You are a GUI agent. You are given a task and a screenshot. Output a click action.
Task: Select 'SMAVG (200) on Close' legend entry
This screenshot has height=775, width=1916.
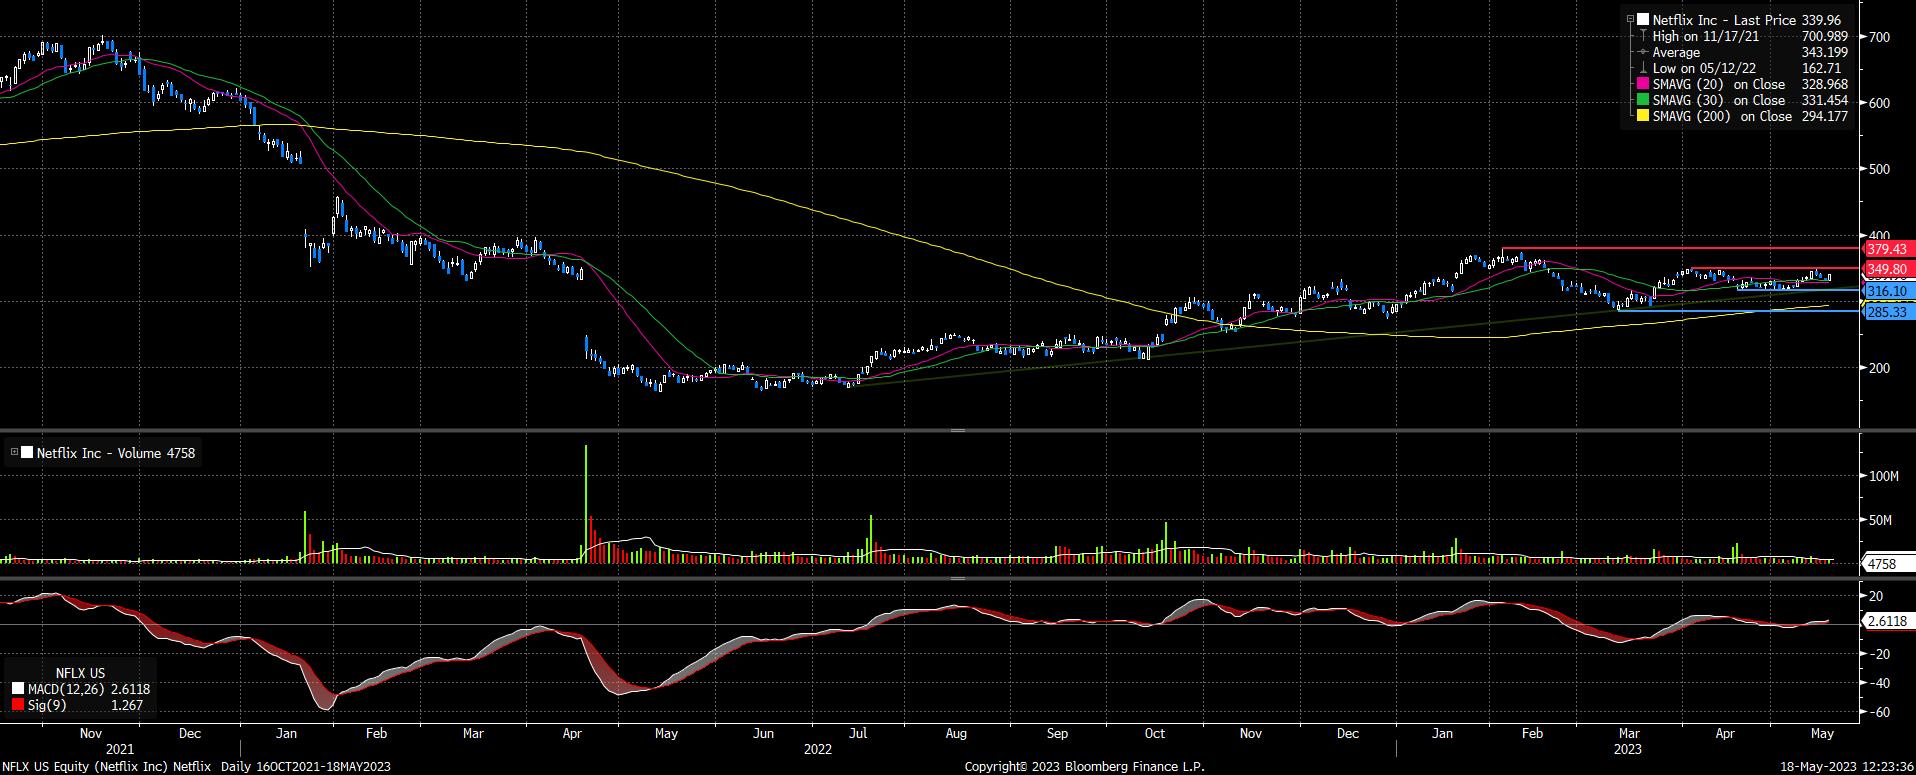coord(1722,116)
